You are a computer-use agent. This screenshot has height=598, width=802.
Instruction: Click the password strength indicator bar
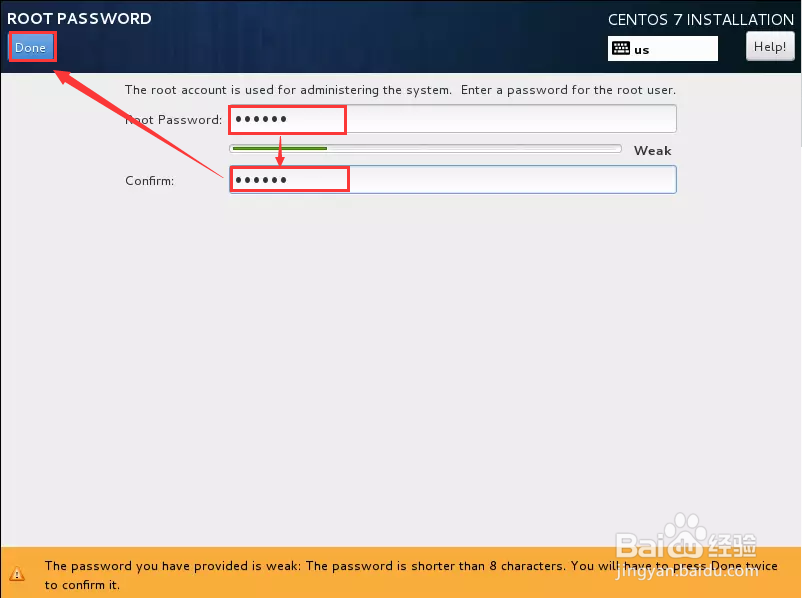click(x=427, y=147)
